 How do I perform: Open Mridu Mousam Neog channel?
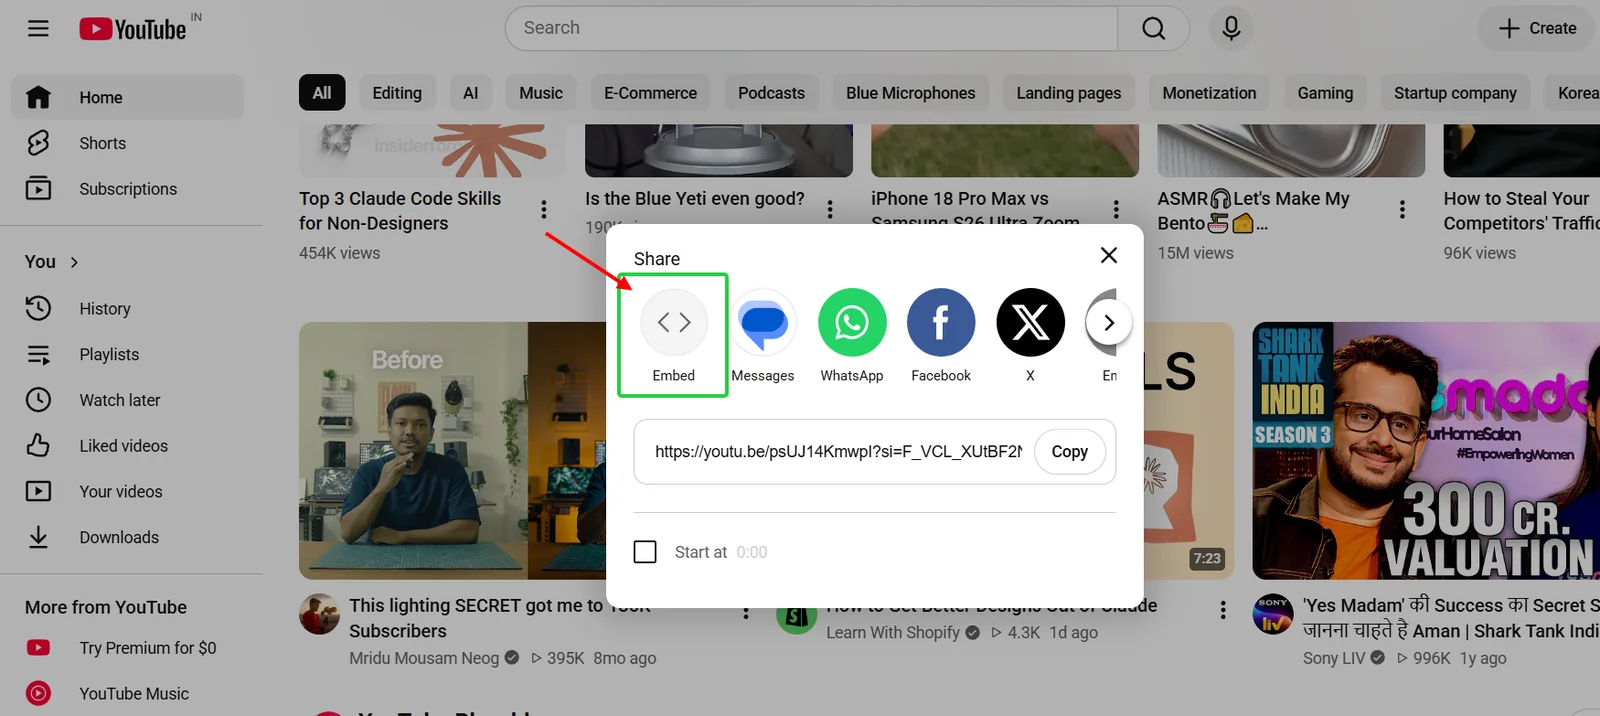pos(424,658)
